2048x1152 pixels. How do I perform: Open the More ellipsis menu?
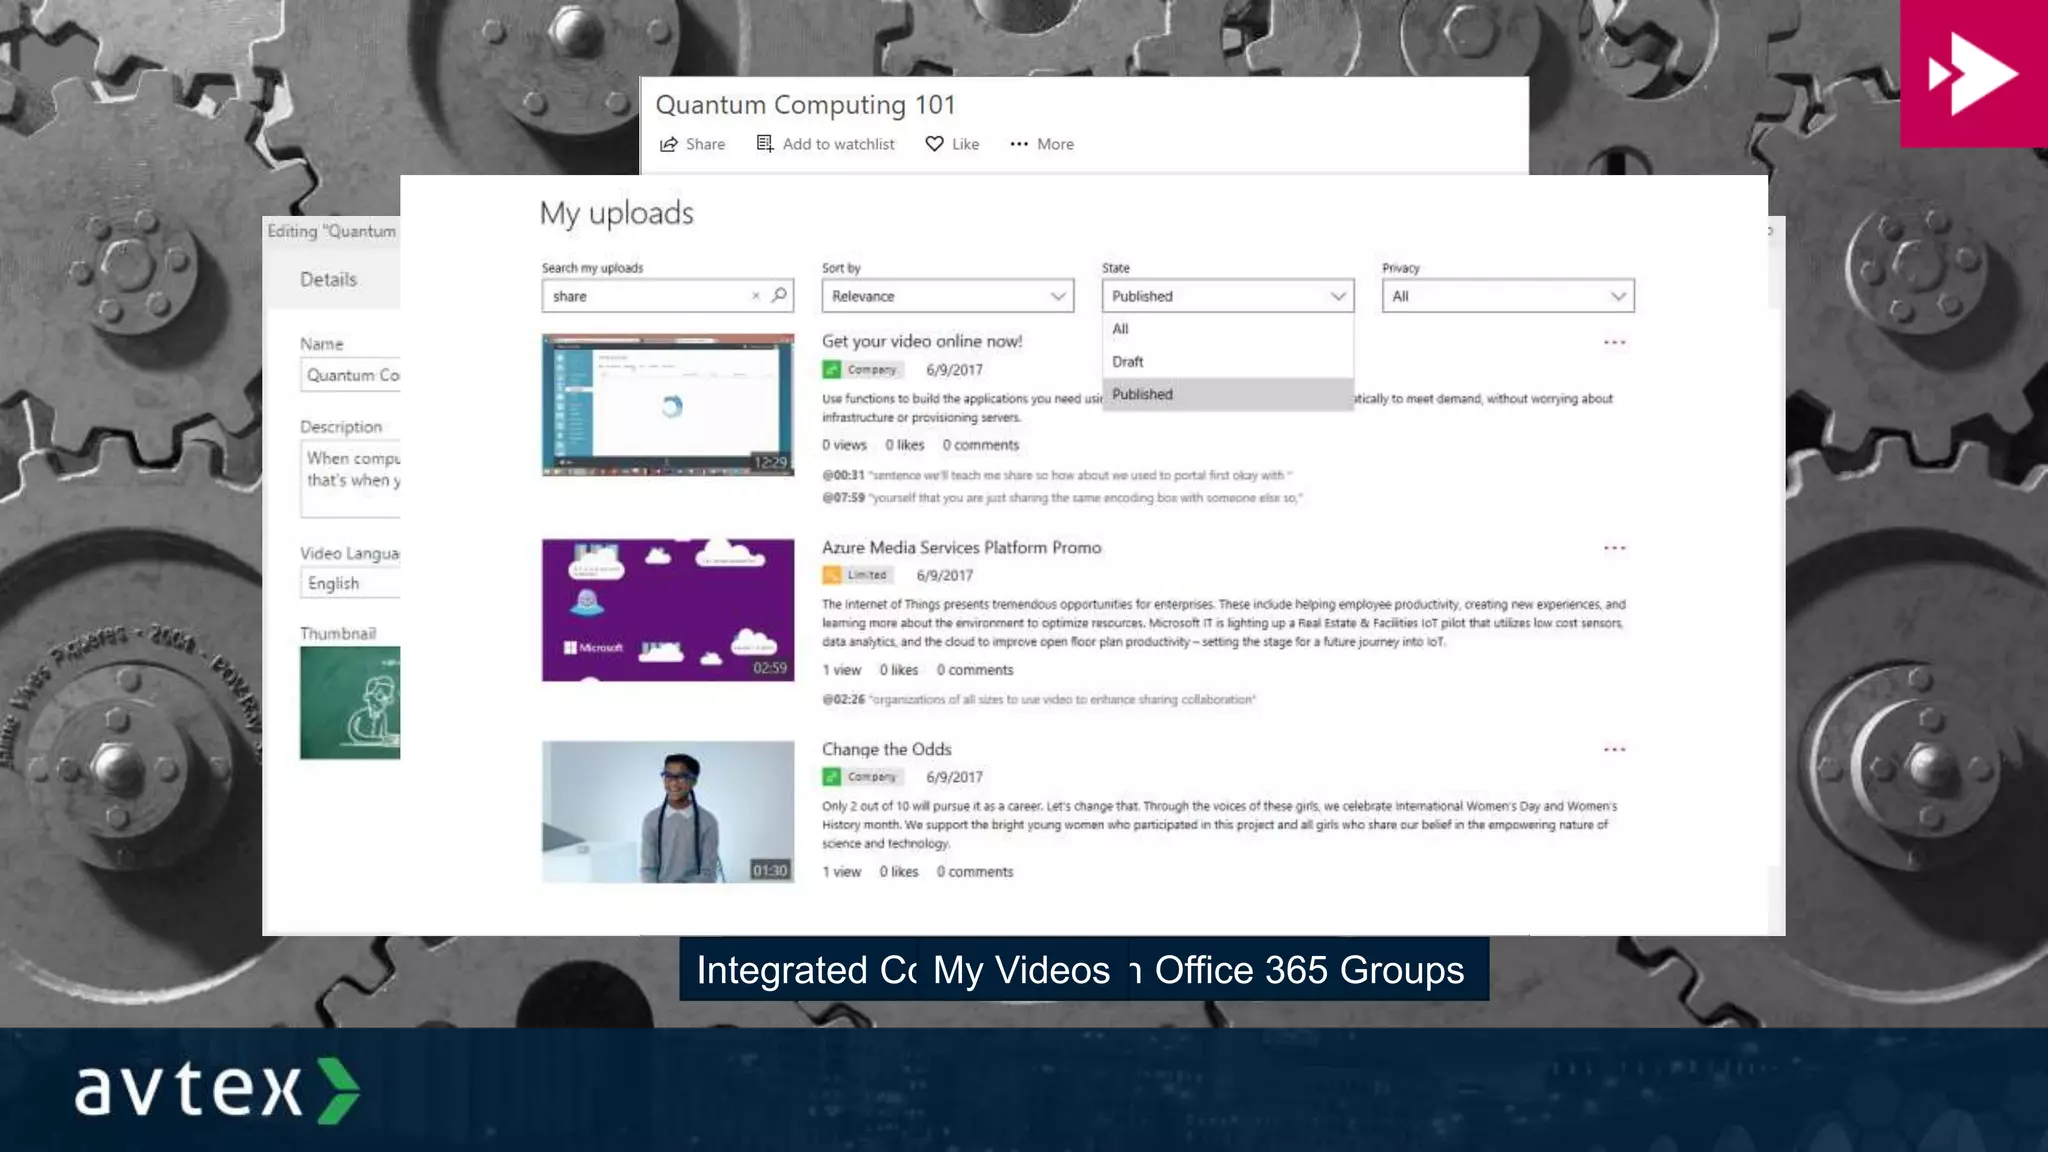1019,144
